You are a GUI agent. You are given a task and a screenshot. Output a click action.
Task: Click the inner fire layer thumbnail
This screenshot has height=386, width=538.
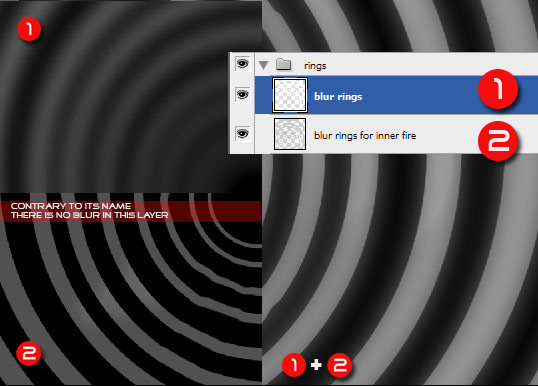click(290, 134)
